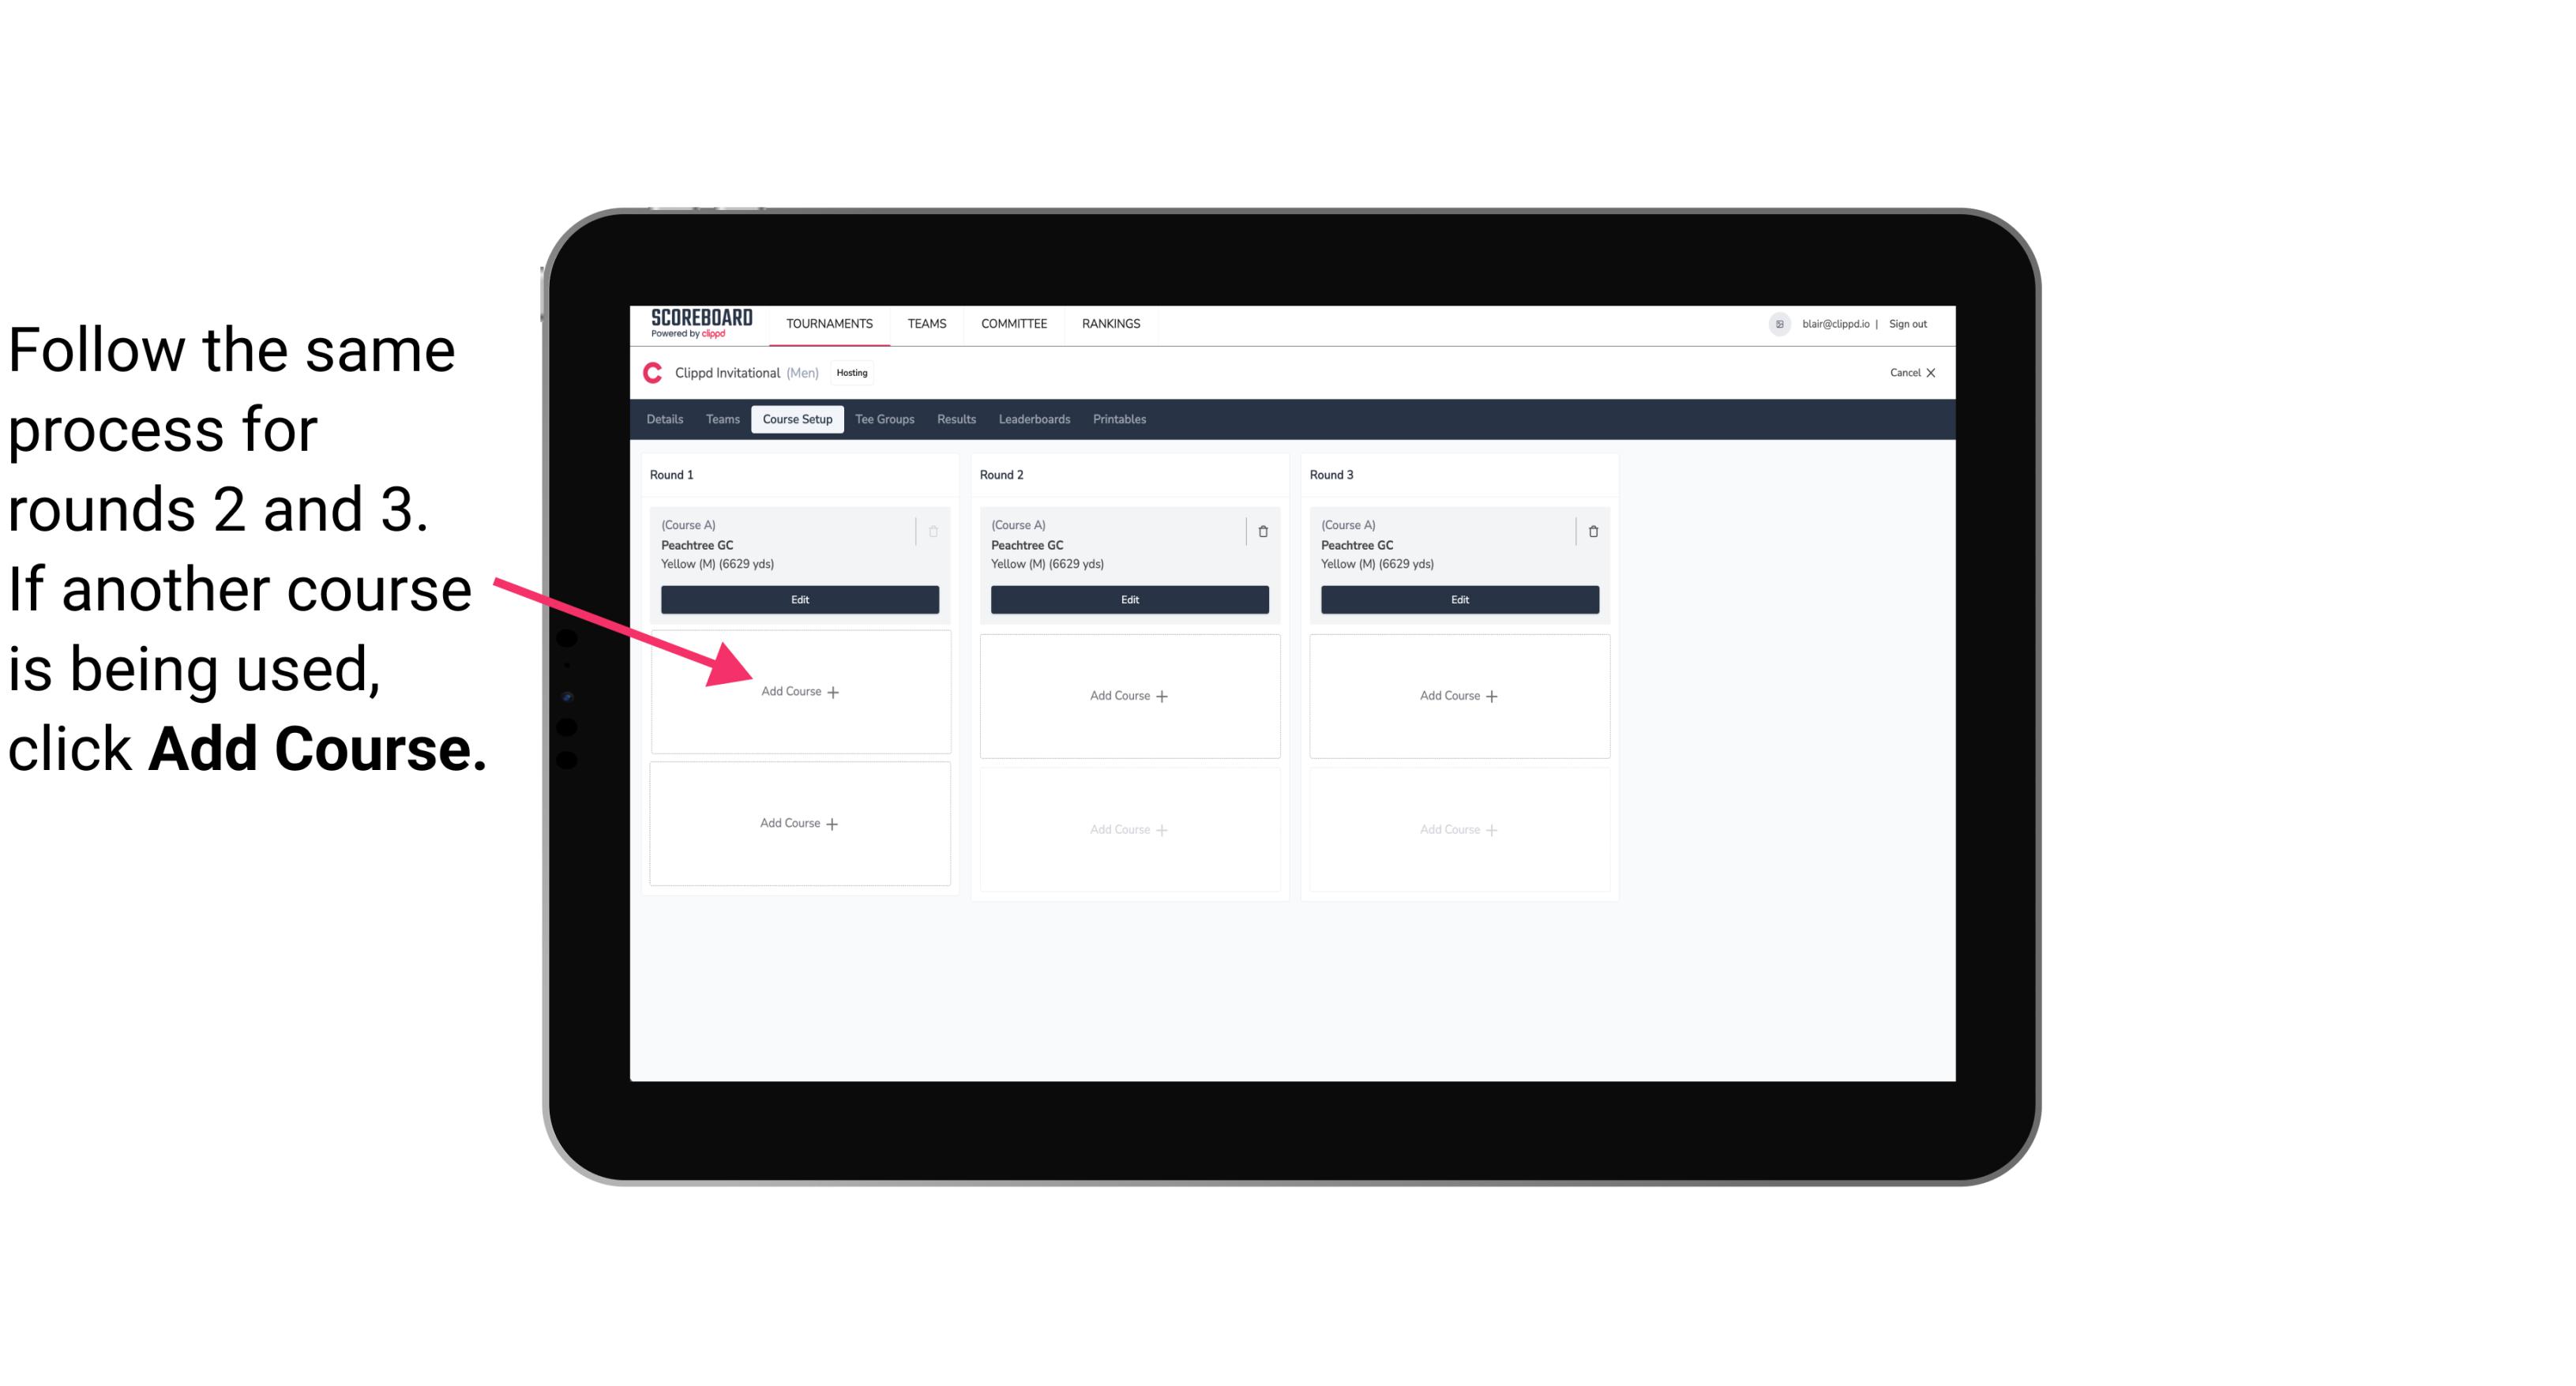Screen dimensions: 2576x1386
Task: Click the second Add Course in Round 1
Action: click(798, 823)
